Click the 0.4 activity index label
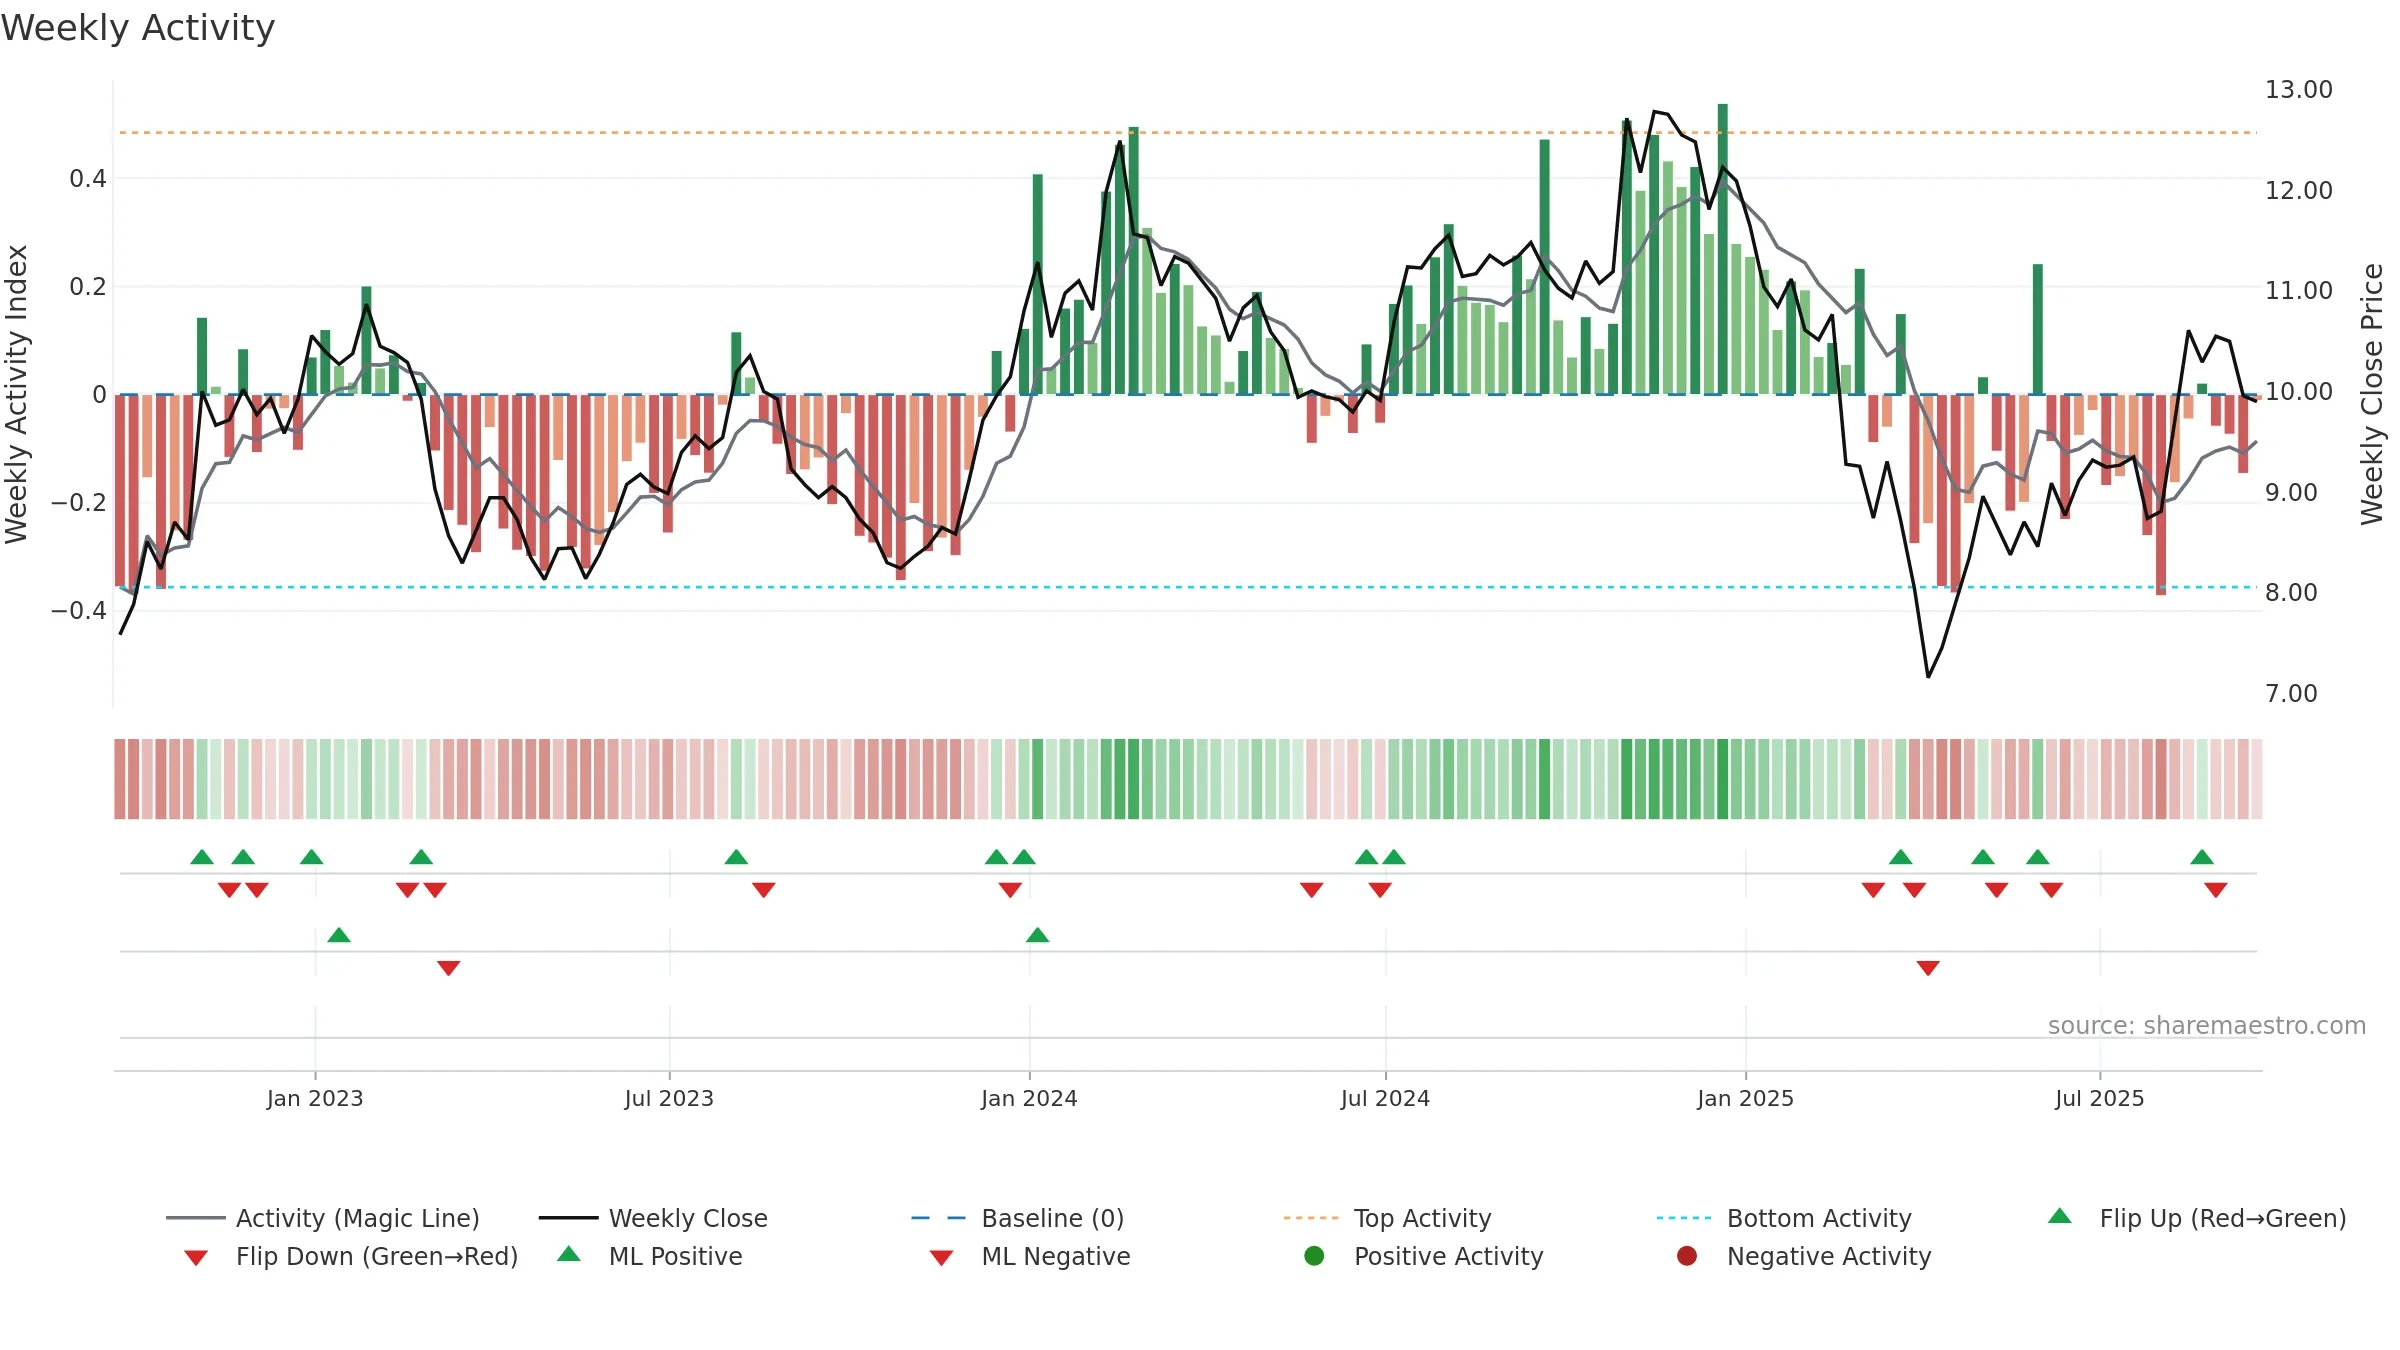 pos(88,179)
